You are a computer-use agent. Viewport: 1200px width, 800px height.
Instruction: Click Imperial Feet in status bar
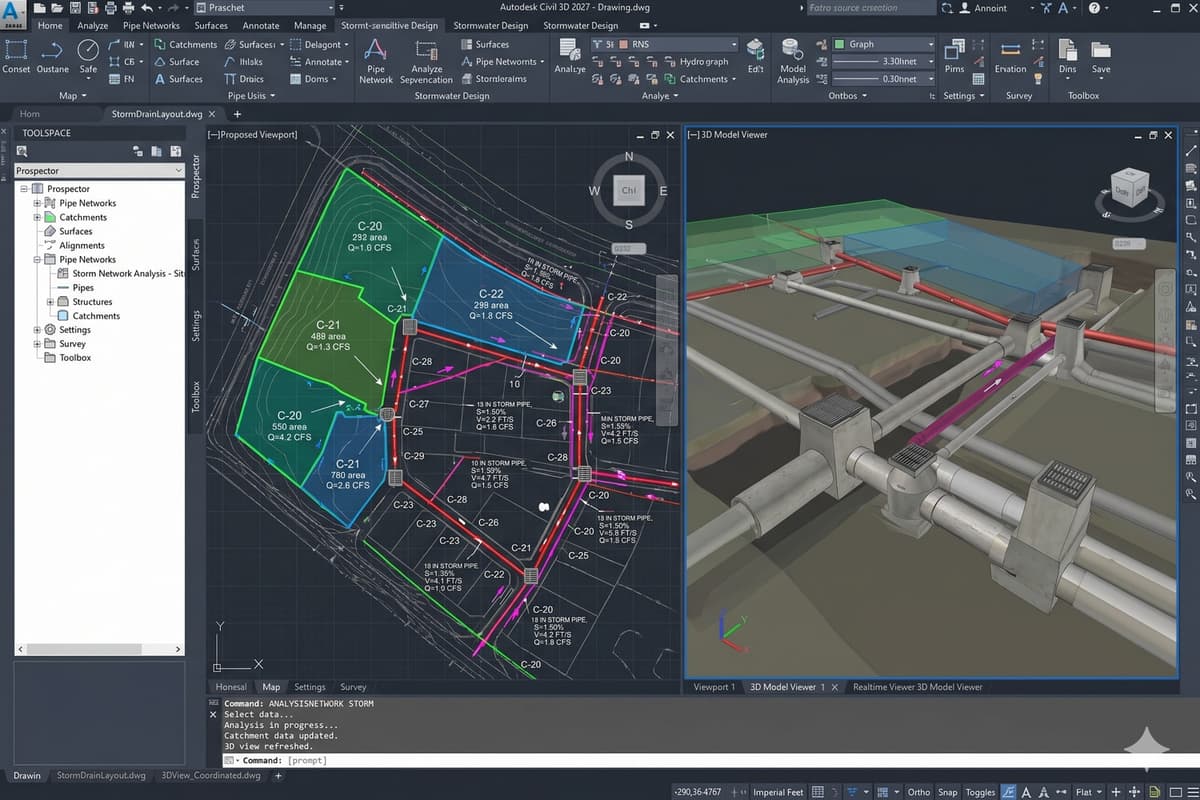point(778,791)
